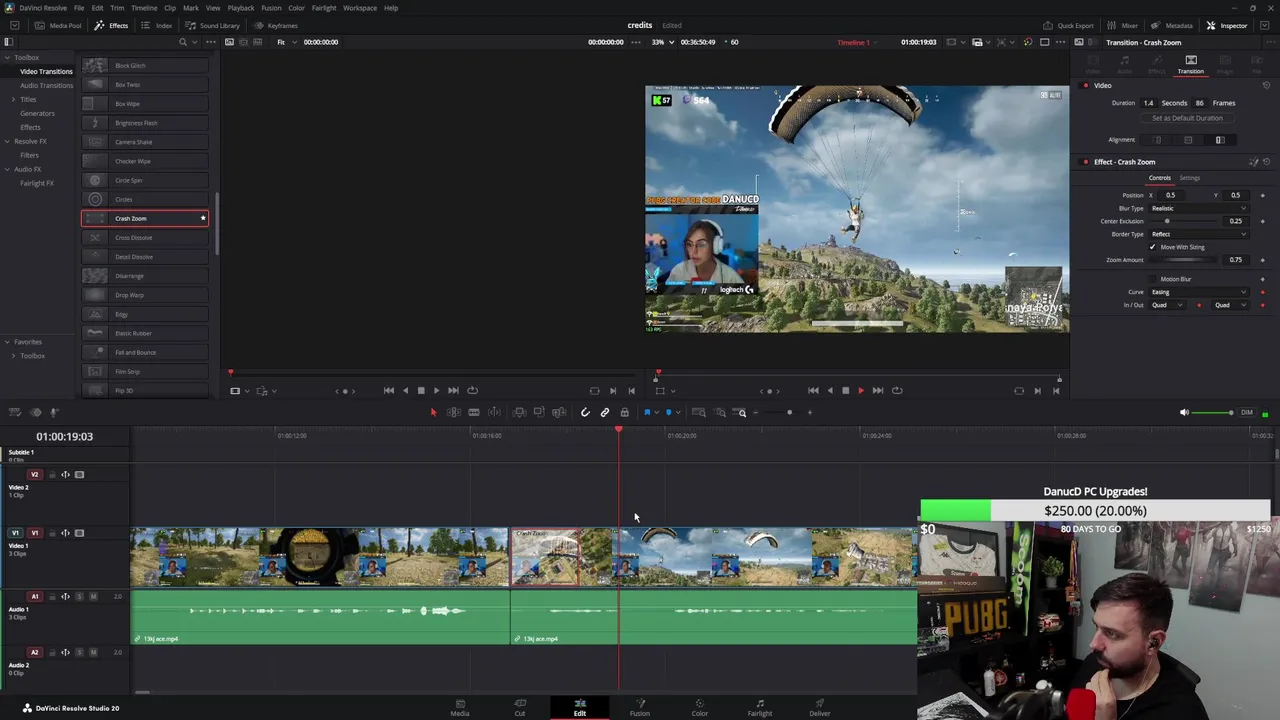
Task: Switch to the Deliver page
Action: coord(819,707)
